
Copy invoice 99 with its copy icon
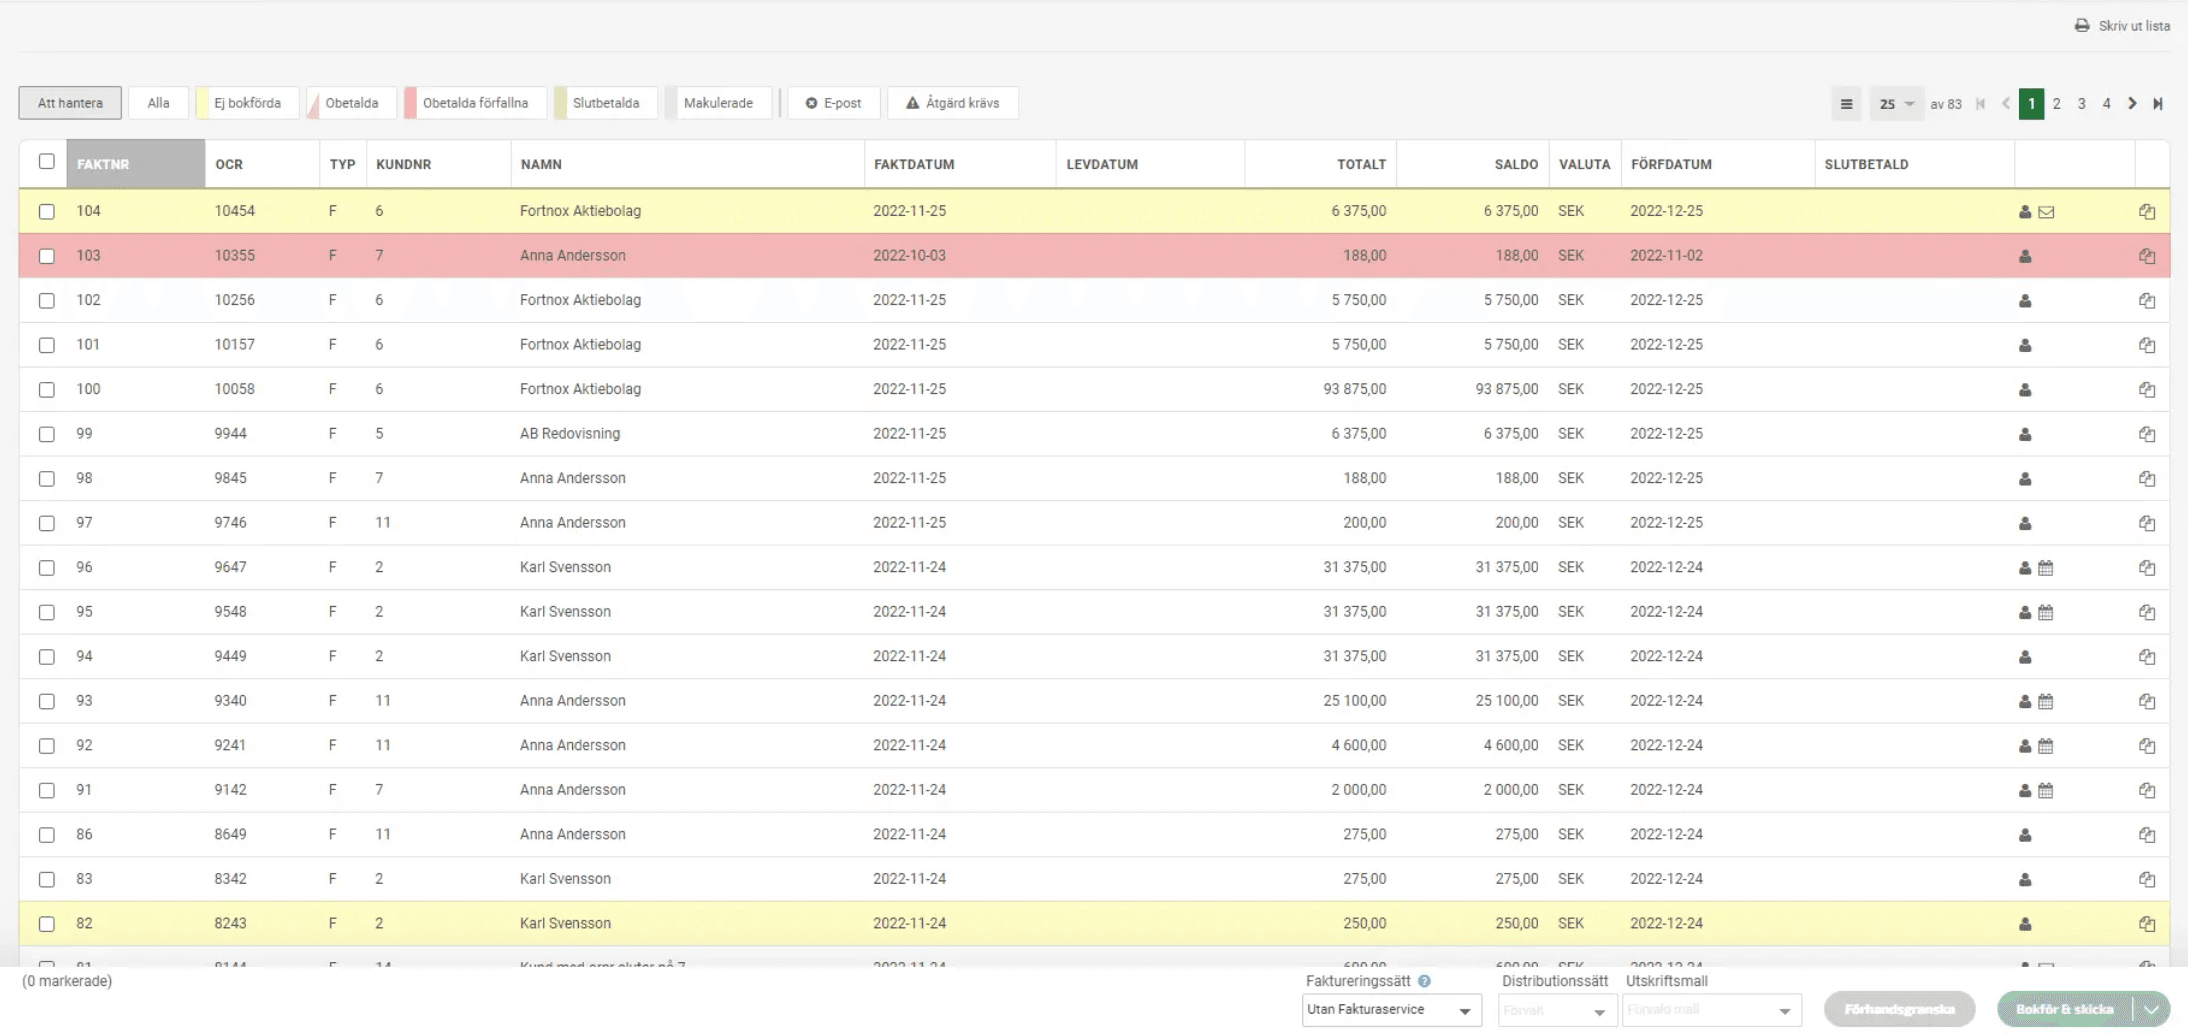(2147, 434)
